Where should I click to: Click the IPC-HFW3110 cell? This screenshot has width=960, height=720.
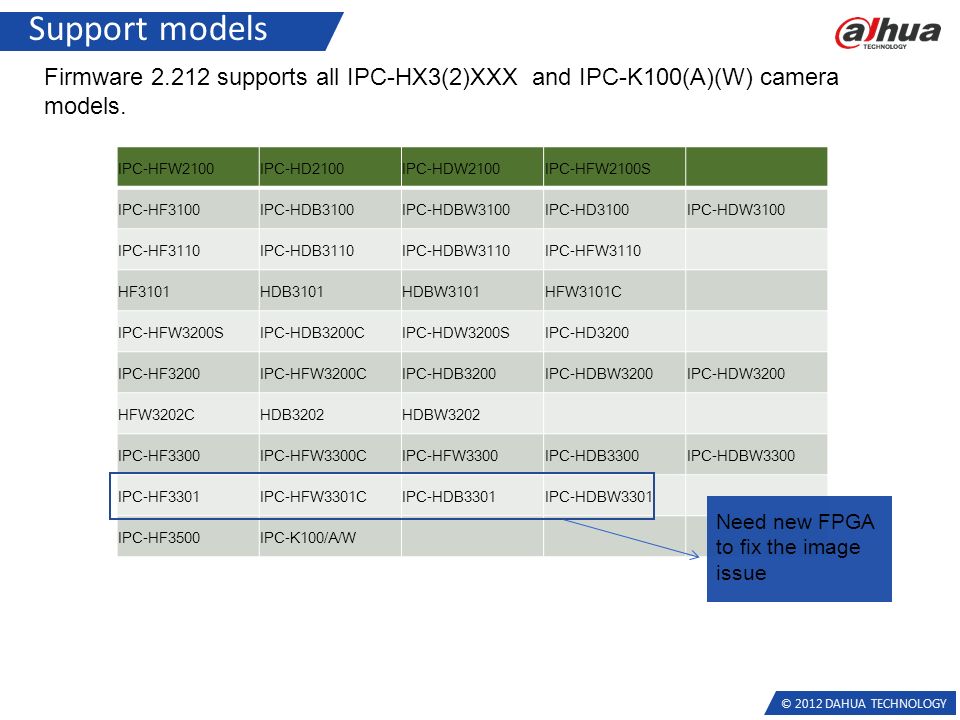click(614, 250)
